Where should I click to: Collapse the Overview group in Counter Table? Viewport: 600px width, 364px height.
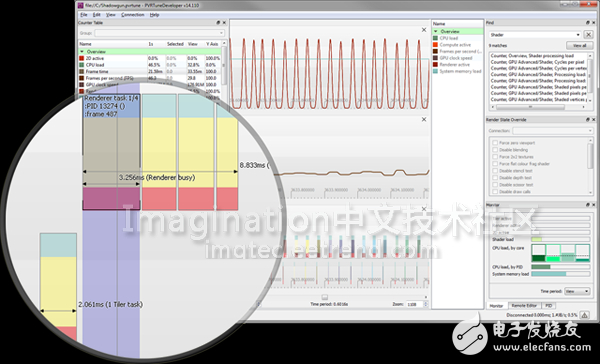pyautogui.click(x=82, y=52)
